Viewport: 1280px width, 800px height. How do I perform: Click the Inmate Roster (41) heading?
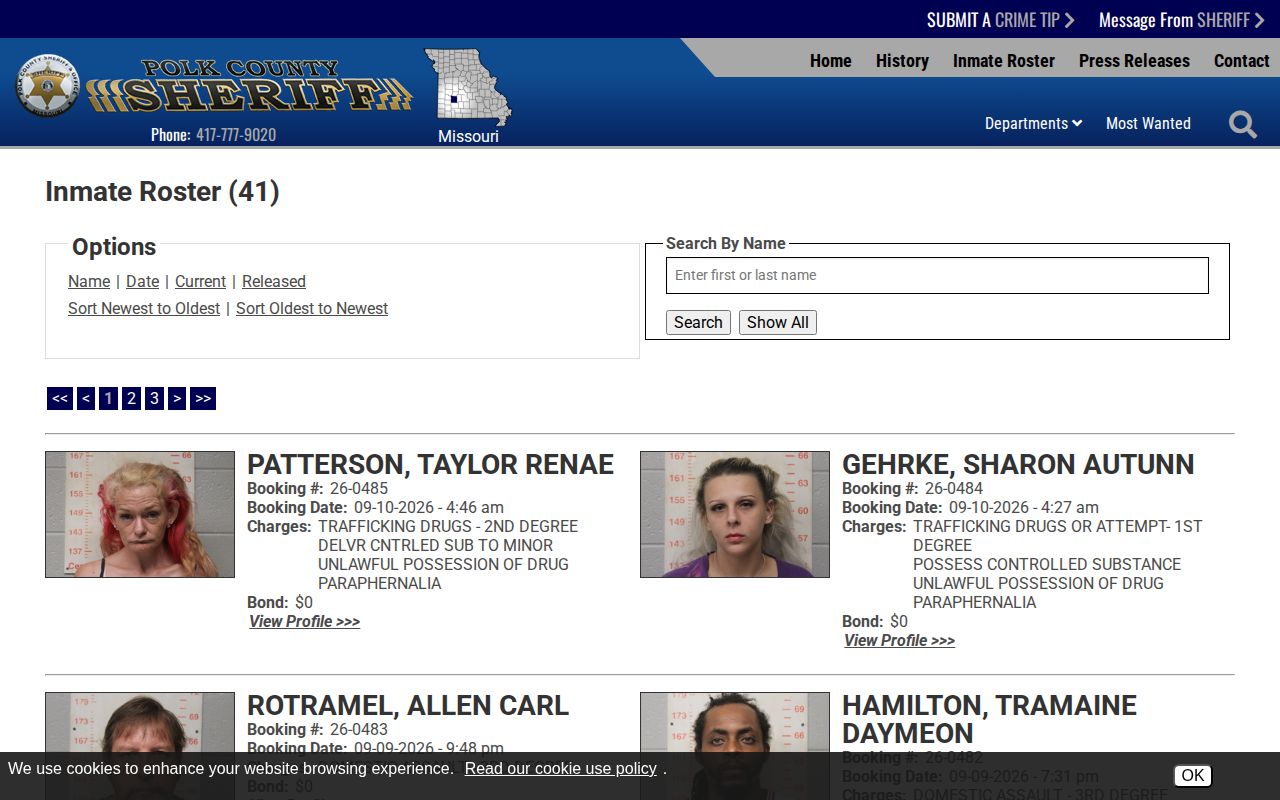(162, 192)
